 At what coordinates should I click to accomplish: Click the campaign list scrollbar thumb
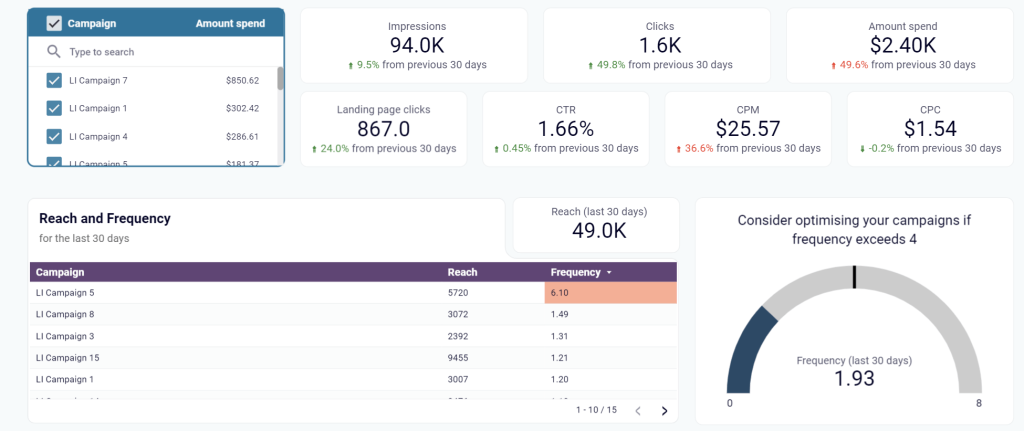click(280, 78)
